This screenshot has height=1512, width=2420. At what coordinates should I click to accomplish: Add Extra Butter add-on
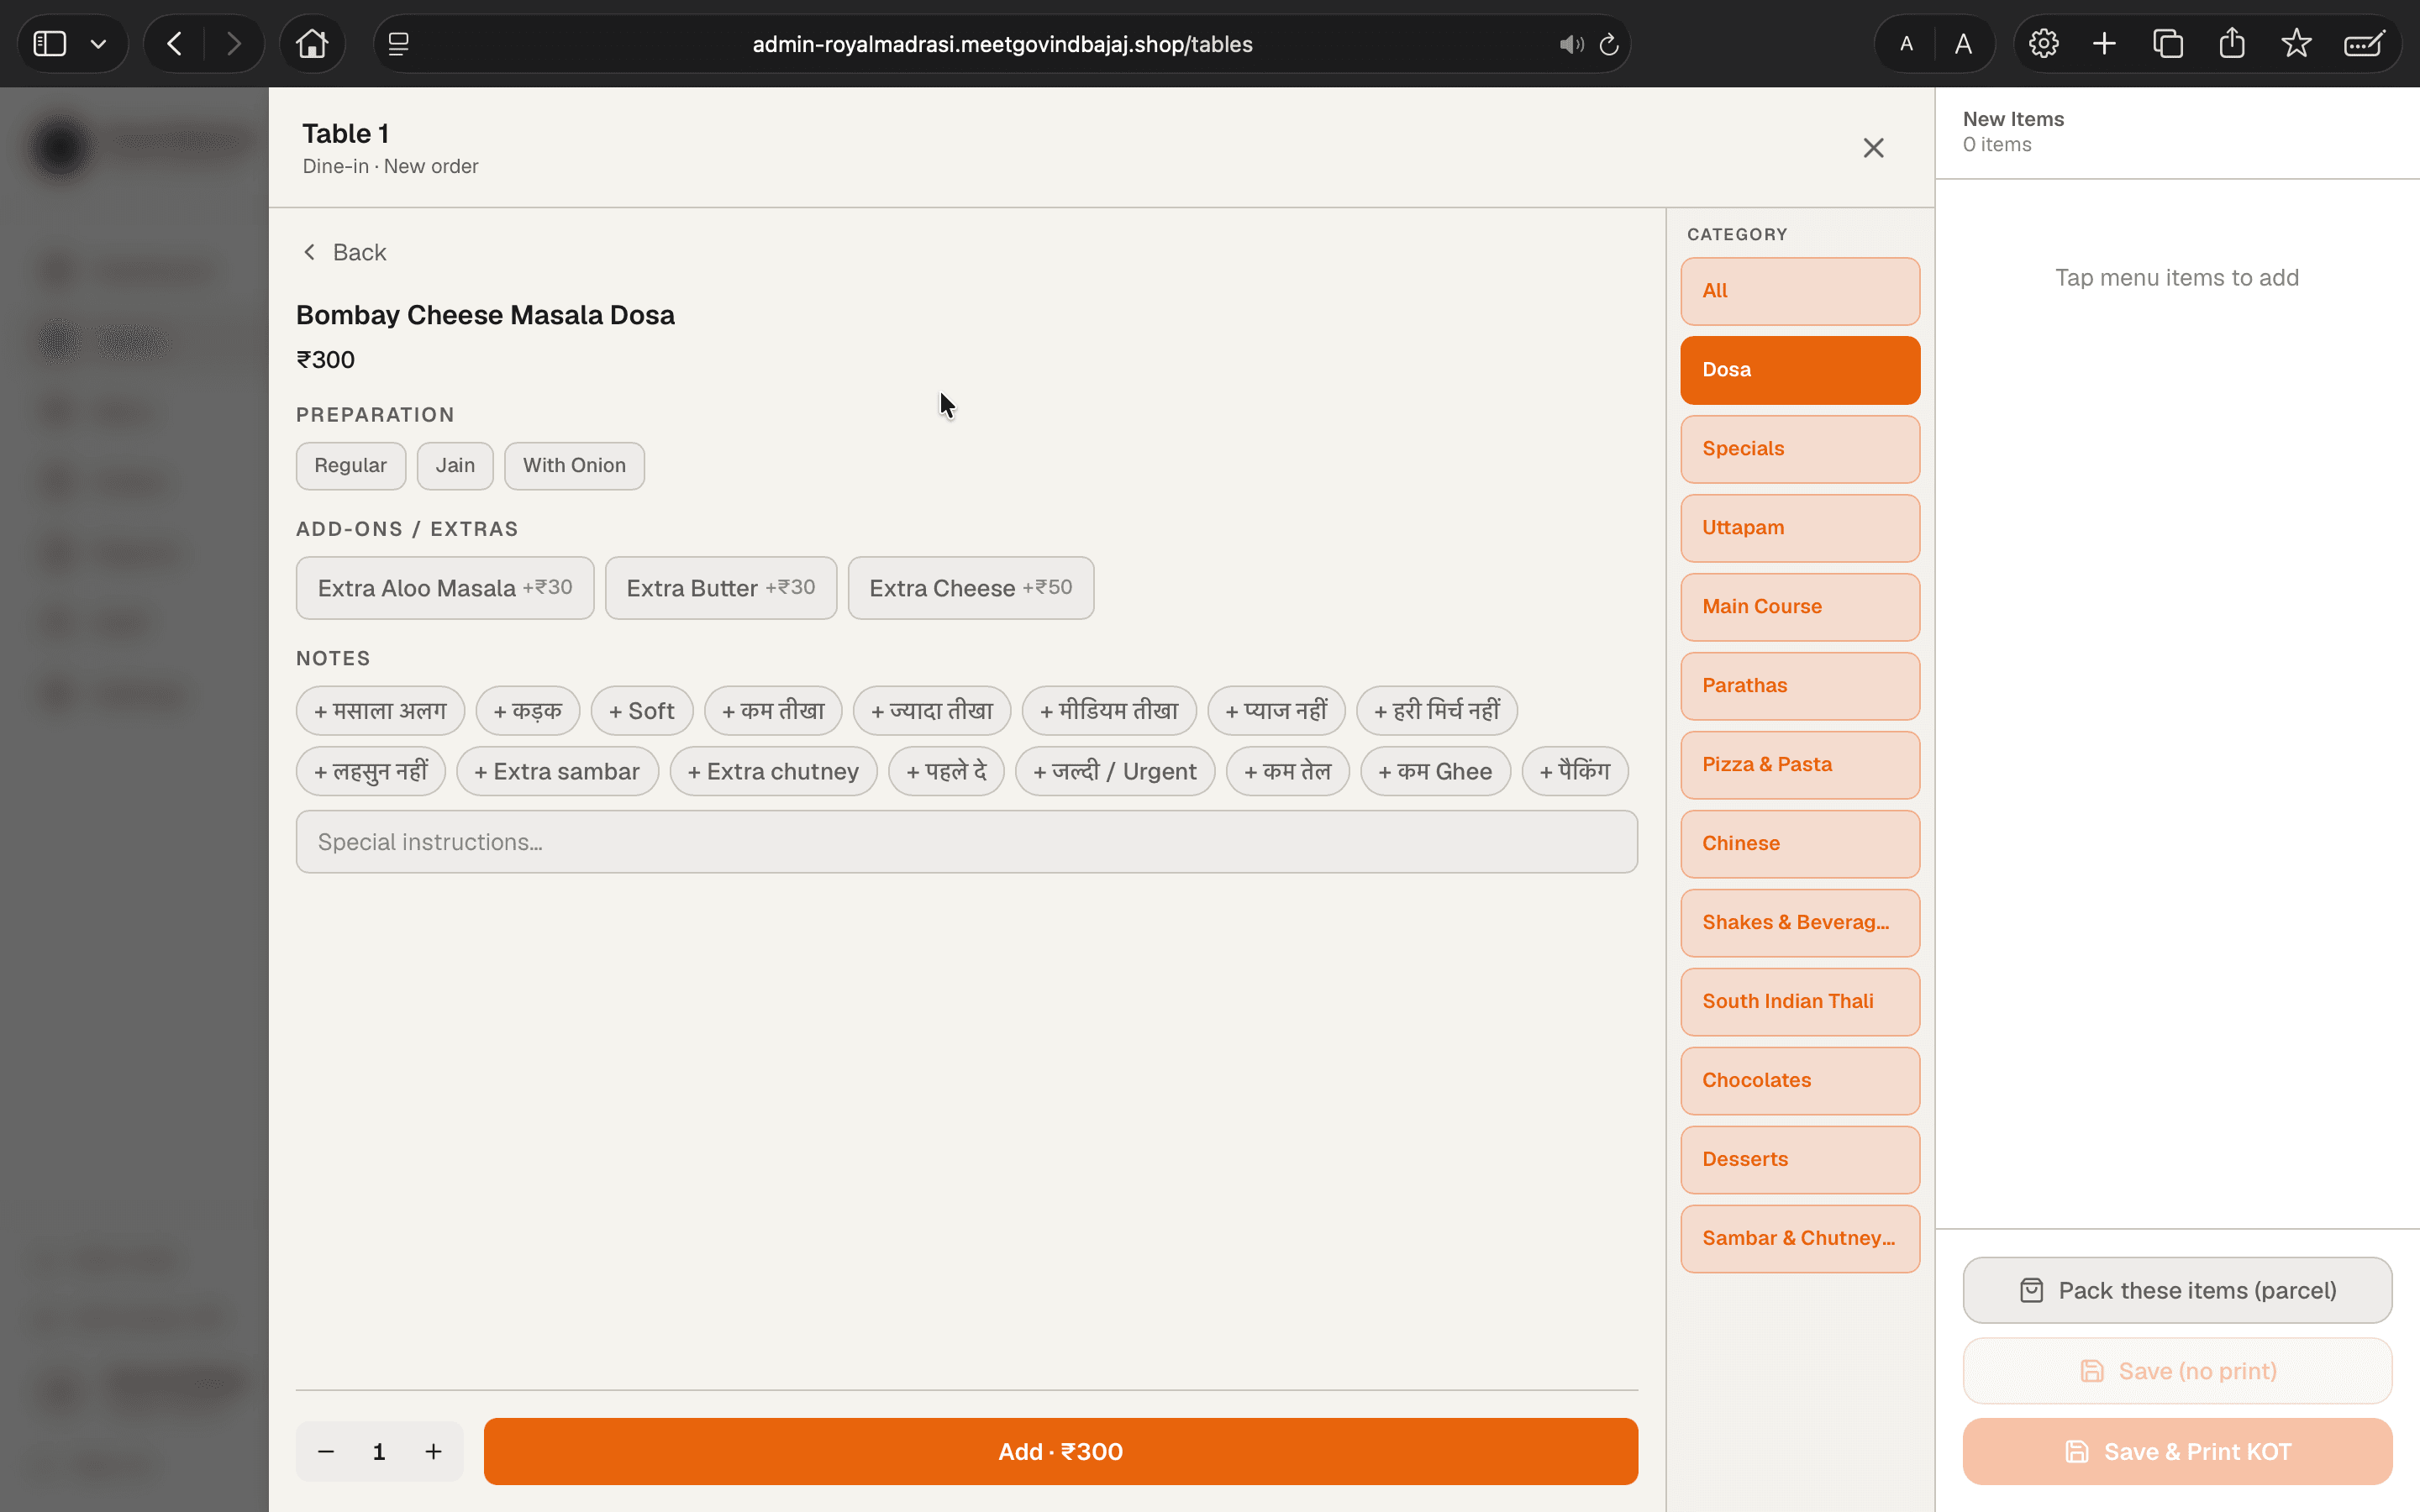pyautogui.click(x=721, y=588)
